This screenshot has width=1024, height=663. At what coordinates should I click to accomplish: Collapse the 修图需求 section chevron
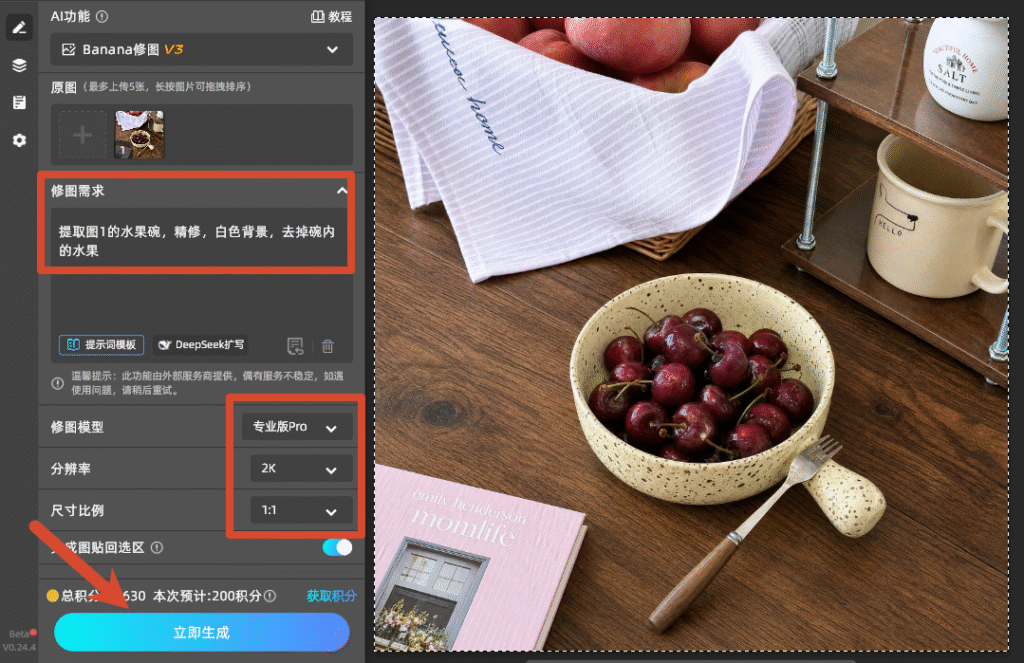pos(342,191)
